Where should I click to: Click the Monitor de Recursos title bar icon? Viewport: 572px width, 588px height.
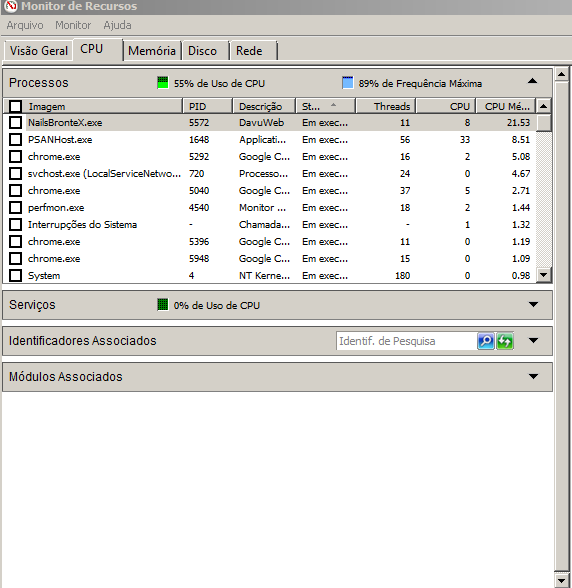pyautogui.click(x=11, y=6)
